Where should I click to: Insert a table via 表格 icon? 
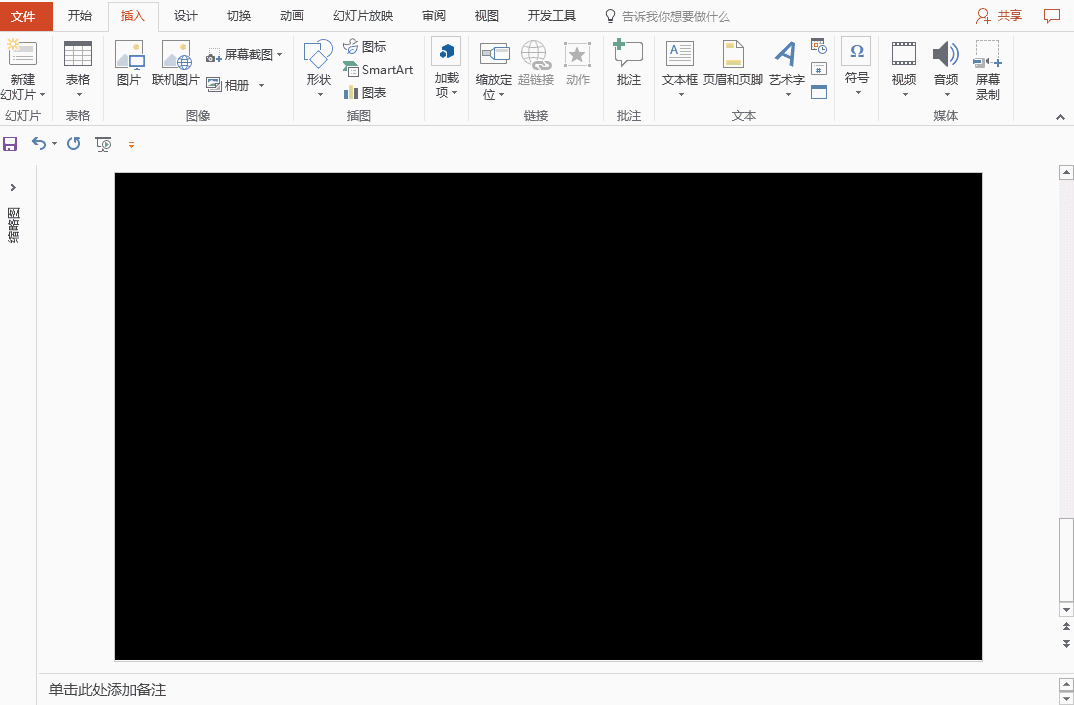[77, 53]
